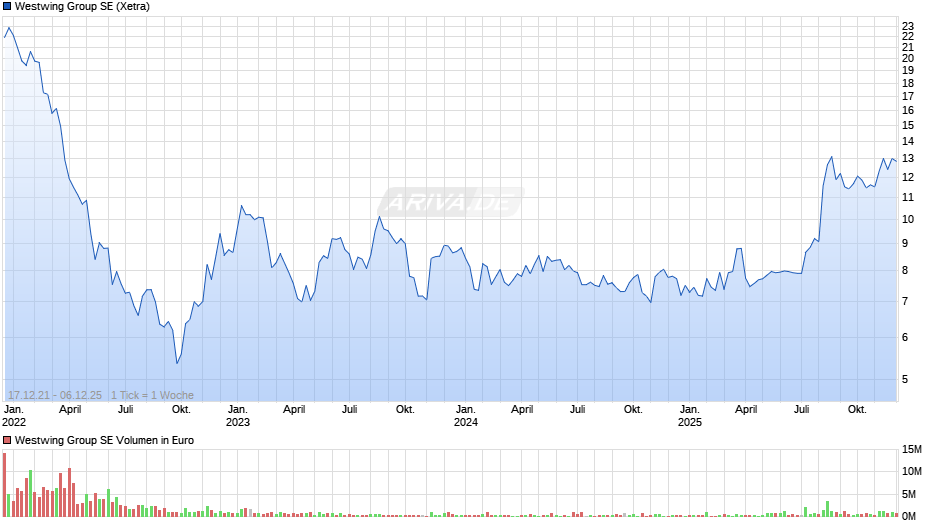Click the '1 Tick = 1 Woche' note

click(152, 395)
